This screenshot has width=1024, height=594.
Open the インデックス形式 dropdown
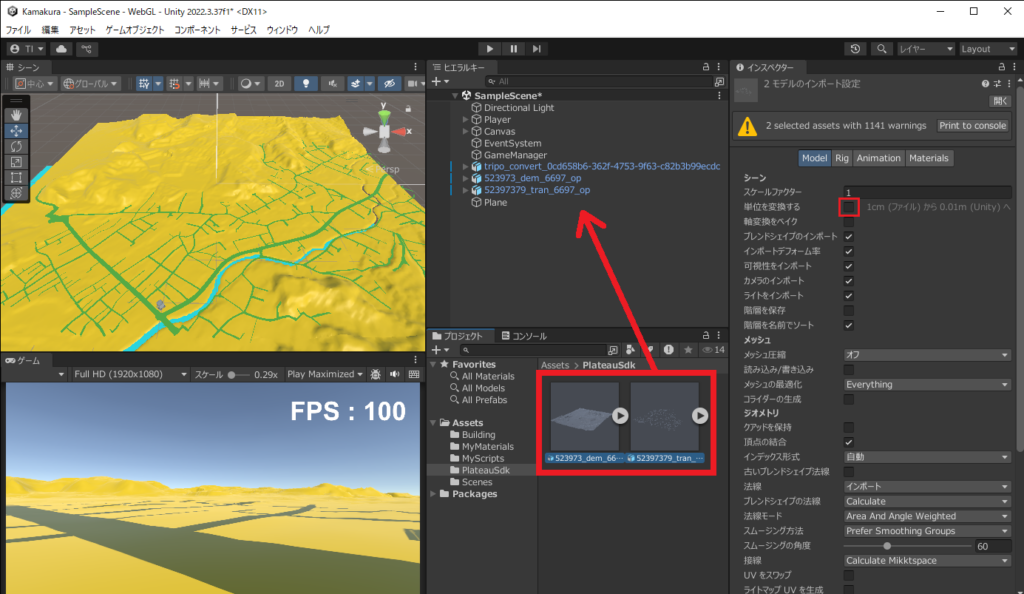coord(927,457)
